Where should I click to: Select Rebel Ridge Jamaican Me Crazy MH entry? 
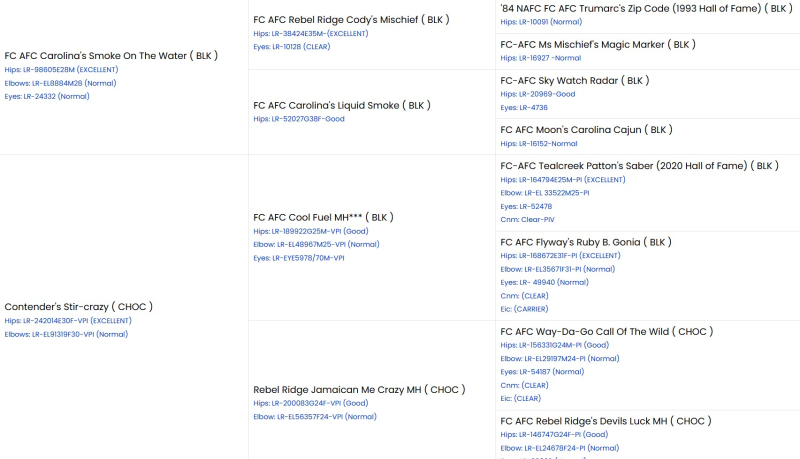pyautogui.click(x=359, y=390)
